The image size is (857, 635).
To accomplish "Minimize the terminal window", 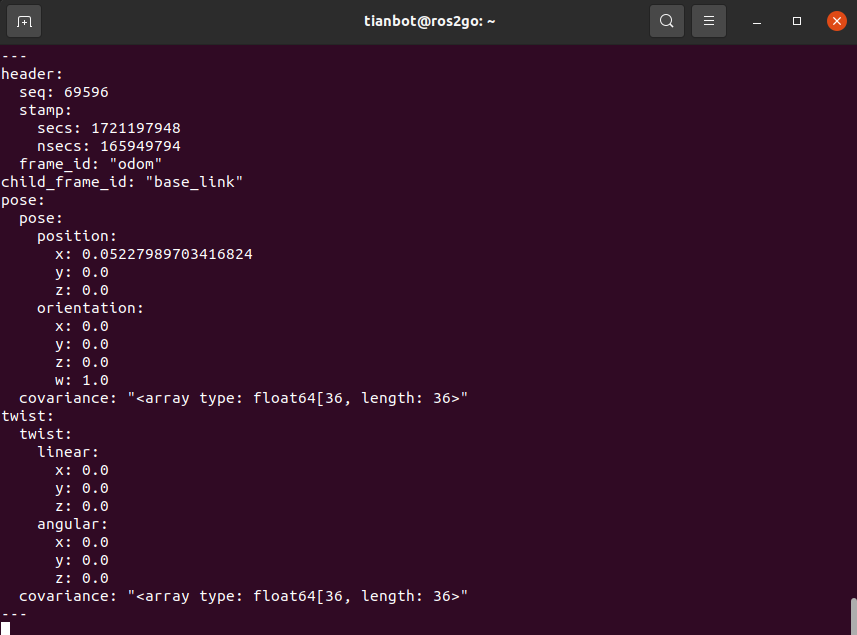I will click(758, 21).
